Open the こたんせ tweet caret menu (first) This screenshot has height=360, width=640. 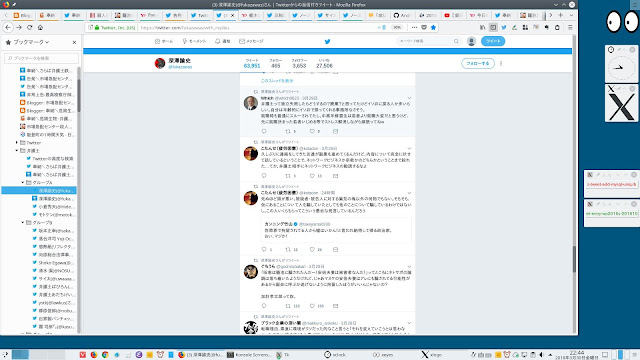coord(409,149)
